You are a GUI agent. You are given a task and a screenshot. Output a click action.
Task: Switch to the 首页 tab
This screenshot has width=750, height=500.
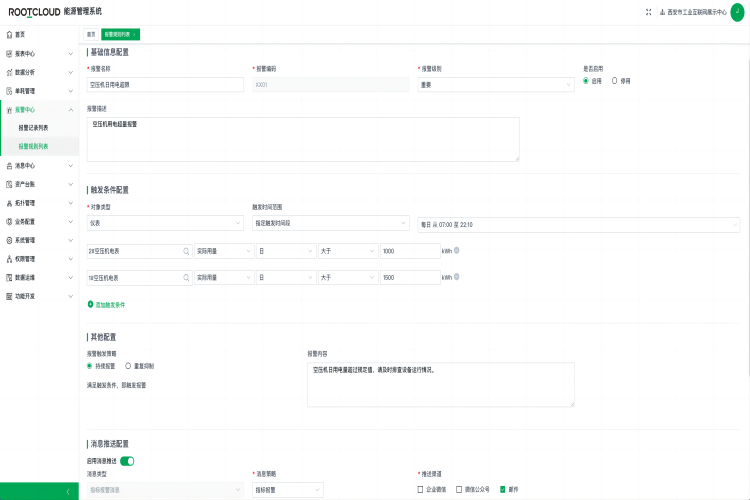coord(90,34)
